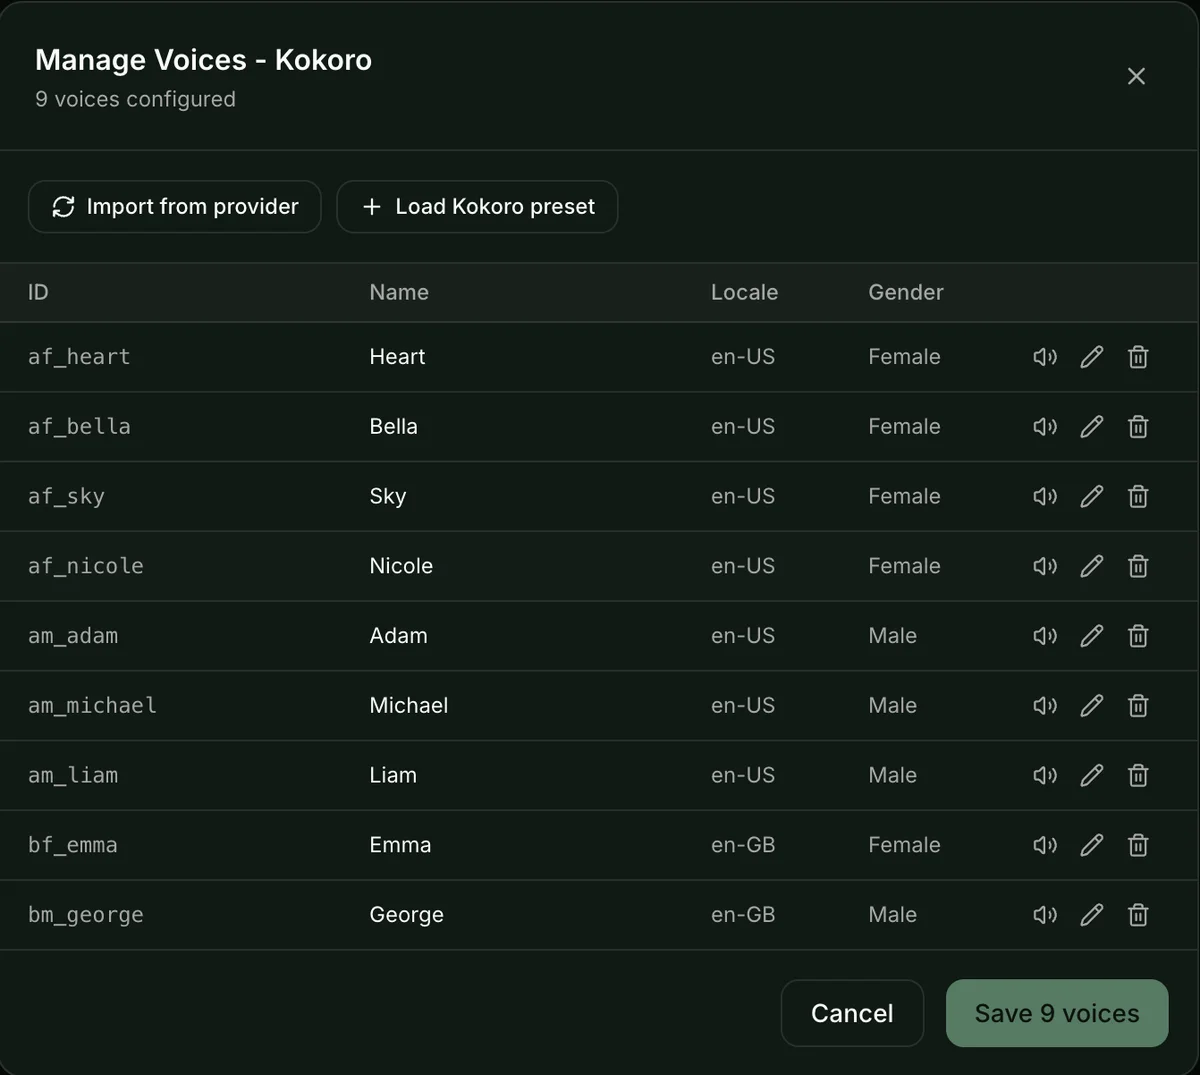
Task: Click the name Heart
Action: coord(397,357)
